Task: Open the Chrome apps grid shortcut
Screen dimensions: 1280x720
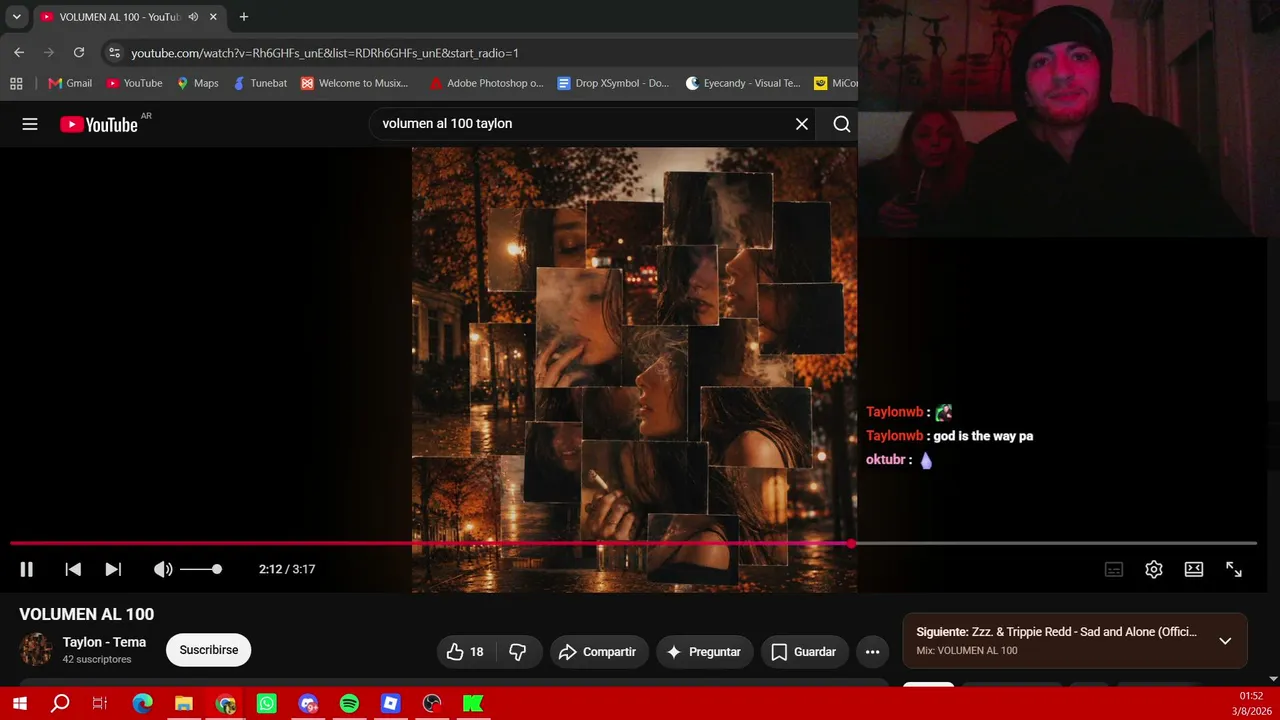Action: 16,83
